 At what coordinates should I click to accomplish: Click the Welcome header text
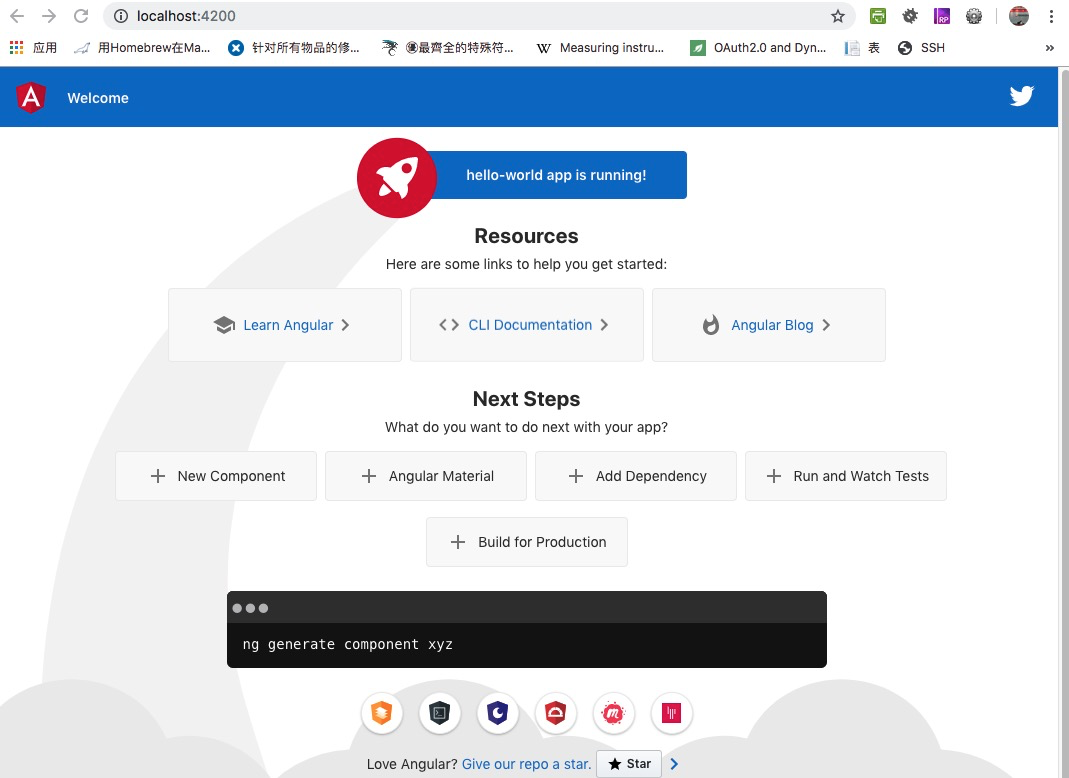click(x=97, y=98)
